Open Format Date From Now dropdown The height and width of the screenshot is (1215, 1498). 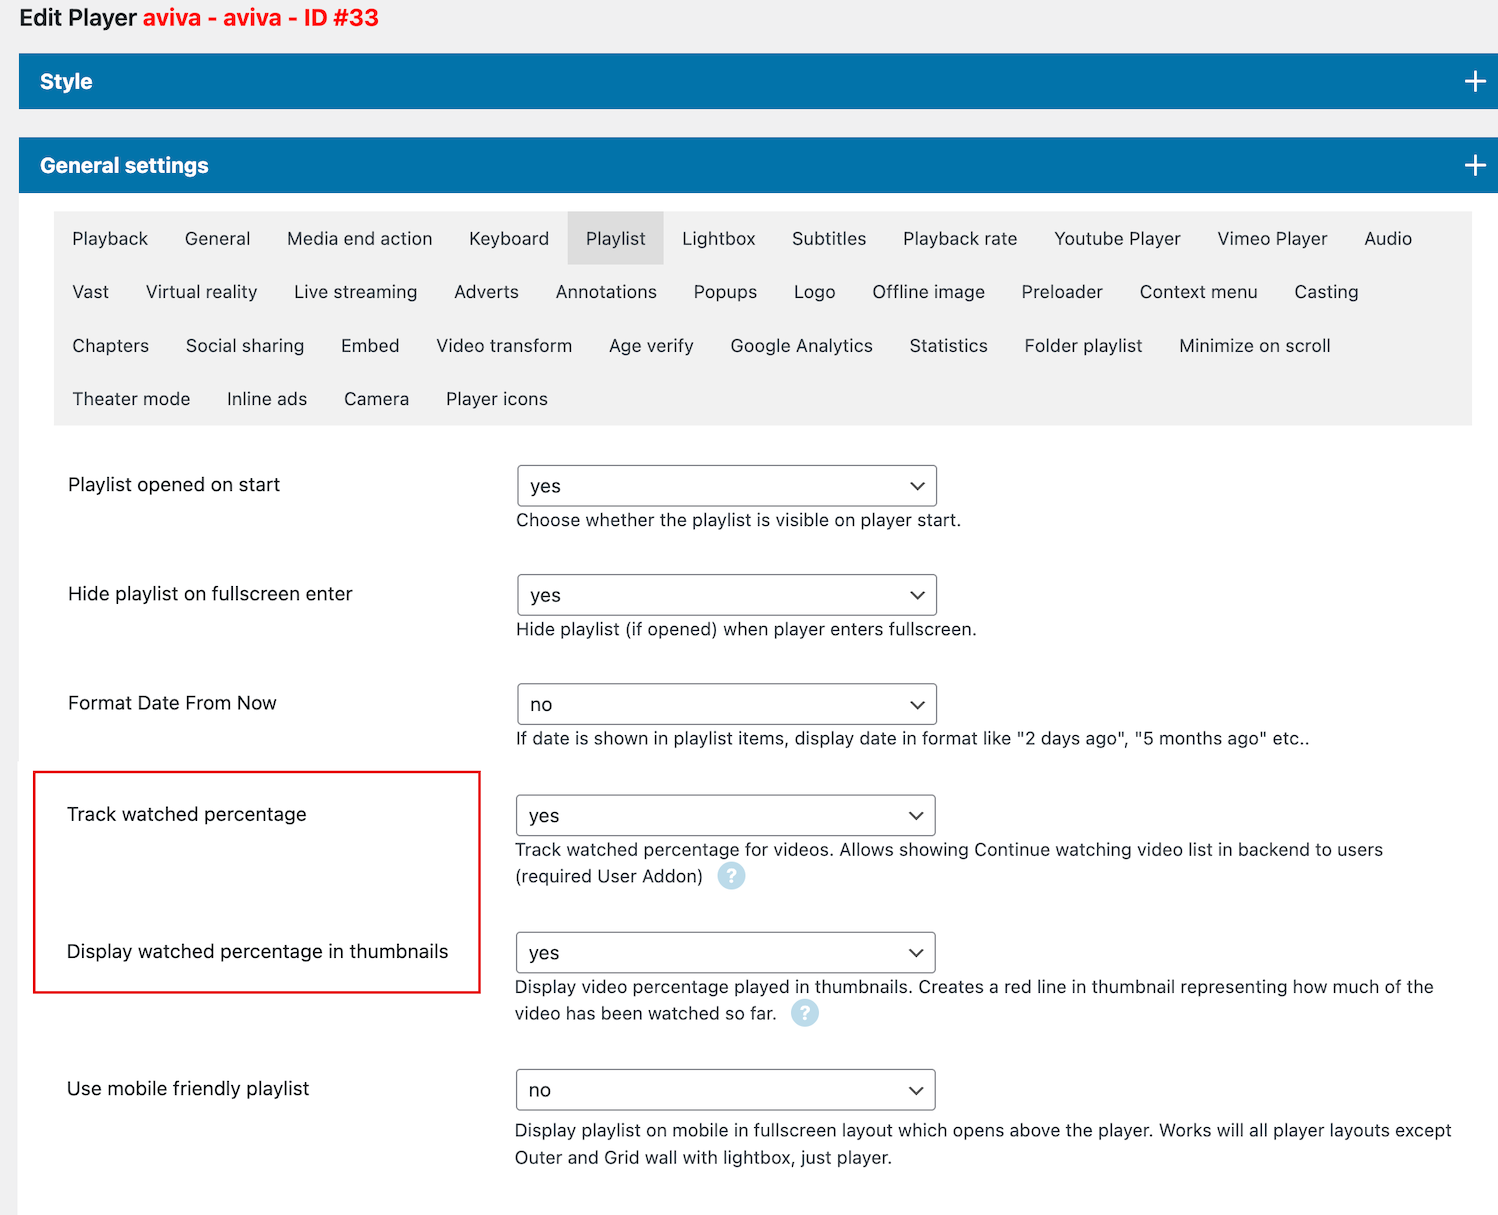click(x=726, y=705)
